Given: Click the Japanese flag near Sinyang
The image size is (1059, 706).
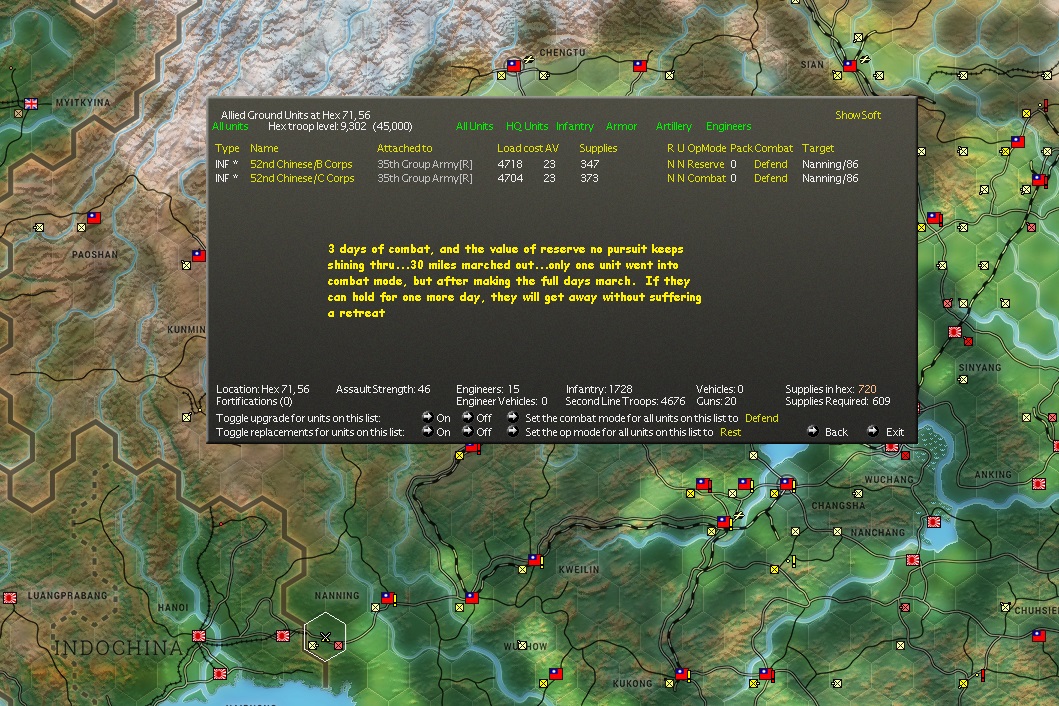Looking at the screenshot, I should [955, 332].
